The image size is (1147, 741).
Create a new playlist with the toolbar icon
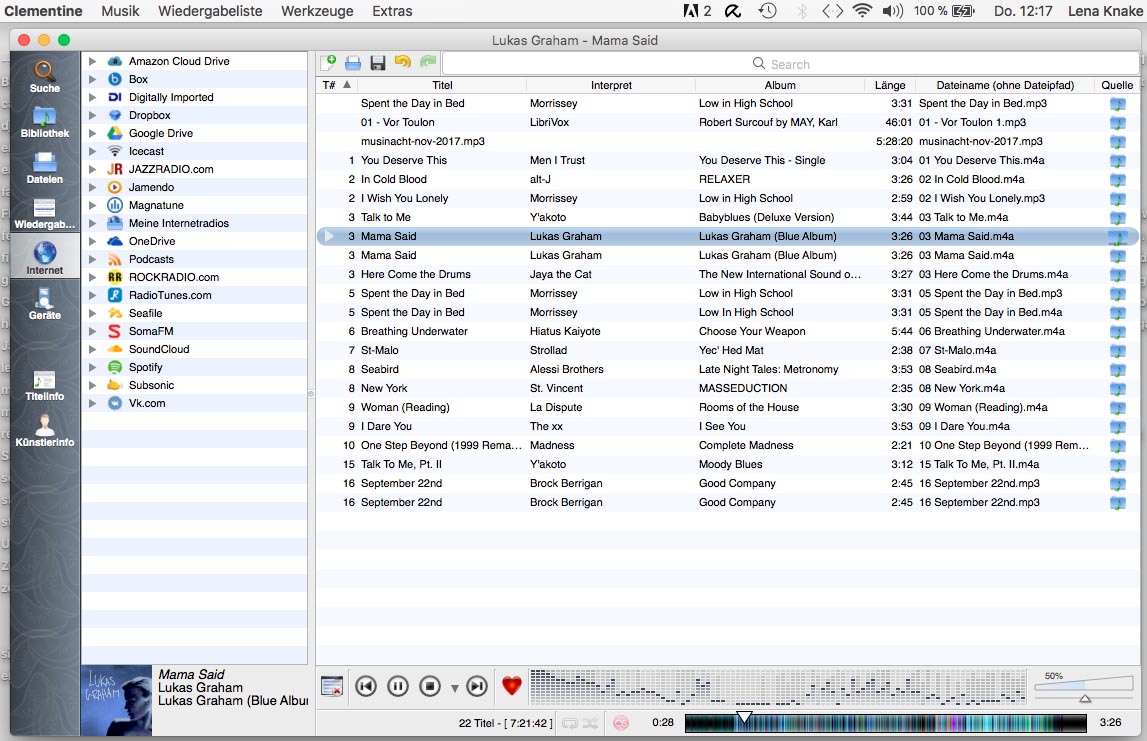(x=328, y=63)
